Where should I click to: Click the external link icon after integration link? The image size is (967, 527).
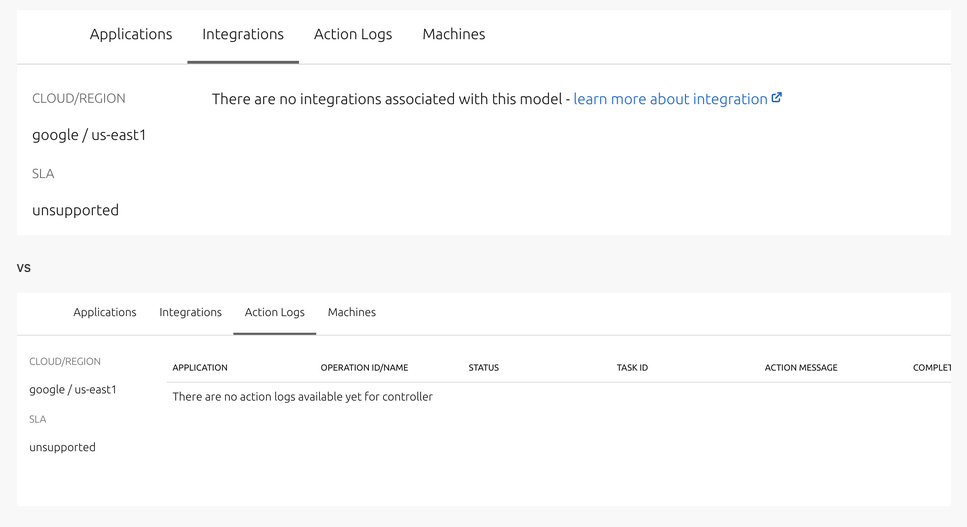coord(777,98)
